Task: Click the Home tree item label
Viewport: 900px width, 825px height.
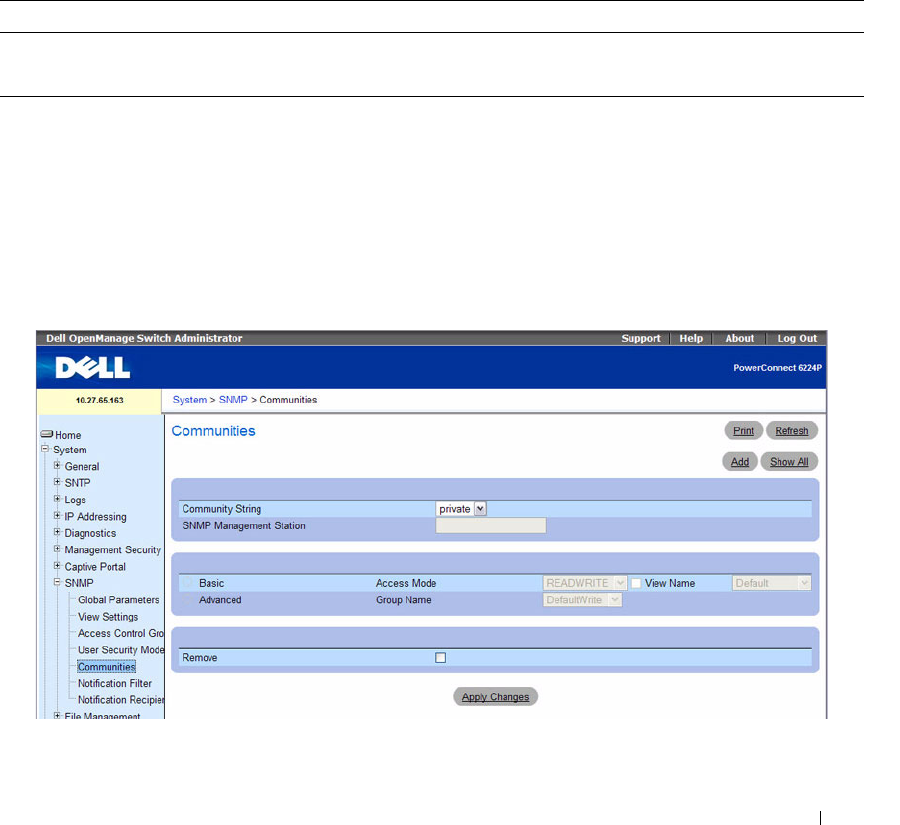Action: click(68, 435)
